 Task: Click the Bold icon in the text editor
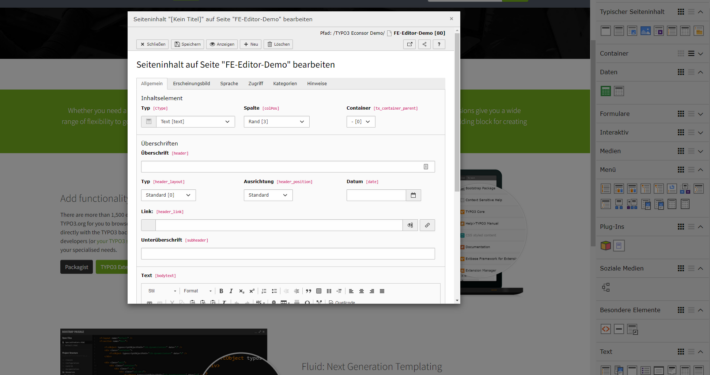(x=221, y=291)
